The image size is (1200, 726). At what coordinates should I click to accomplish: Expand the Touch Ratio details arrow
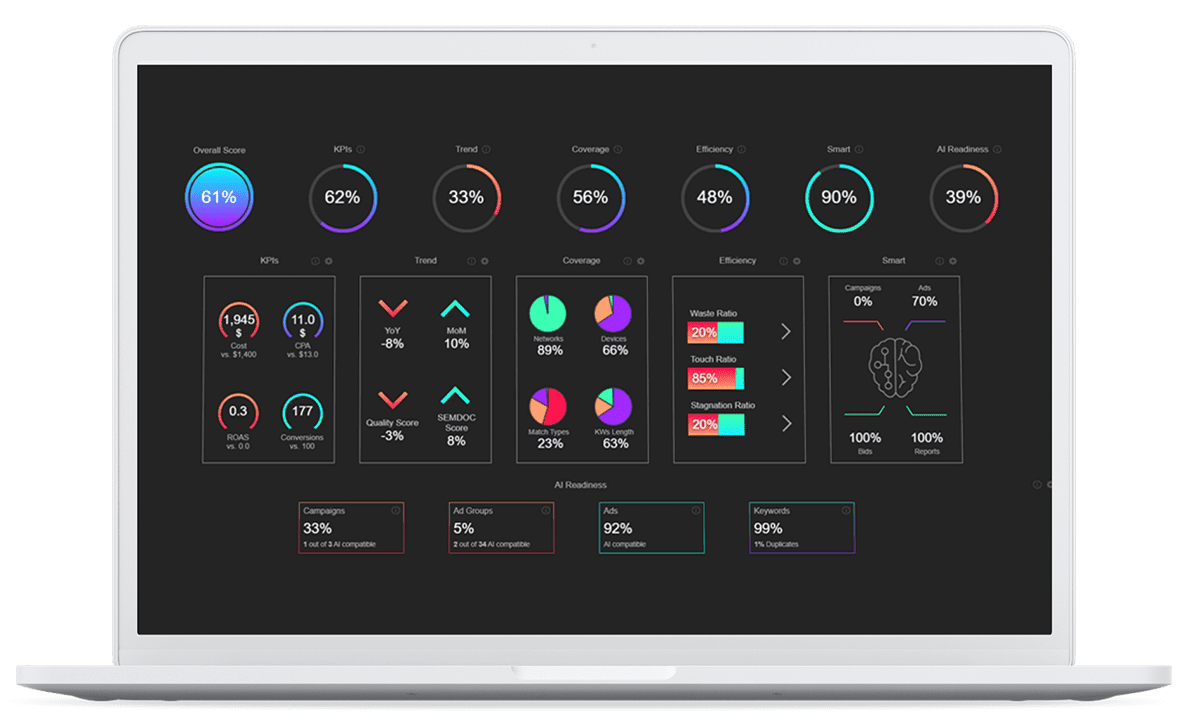point(786,378)
